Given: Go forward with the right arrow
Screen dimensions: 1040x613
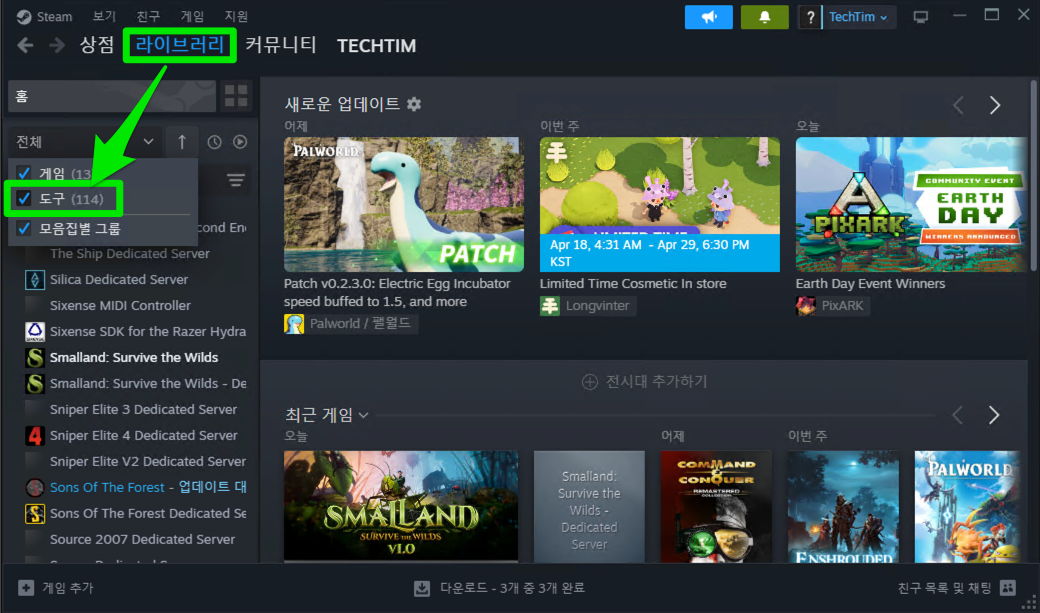Looking at the screenshot, I should [x=57, y=45].
